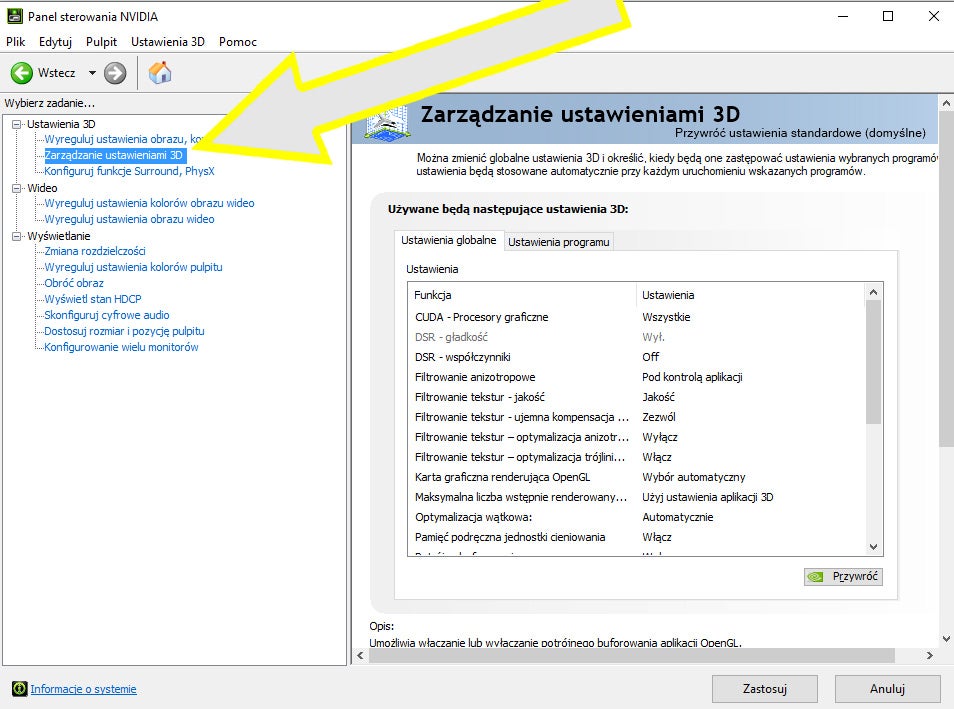Viewport: 954px width, 709px height.
Task: Click the system information icon at bottom left
Action: tap(19, 688)
